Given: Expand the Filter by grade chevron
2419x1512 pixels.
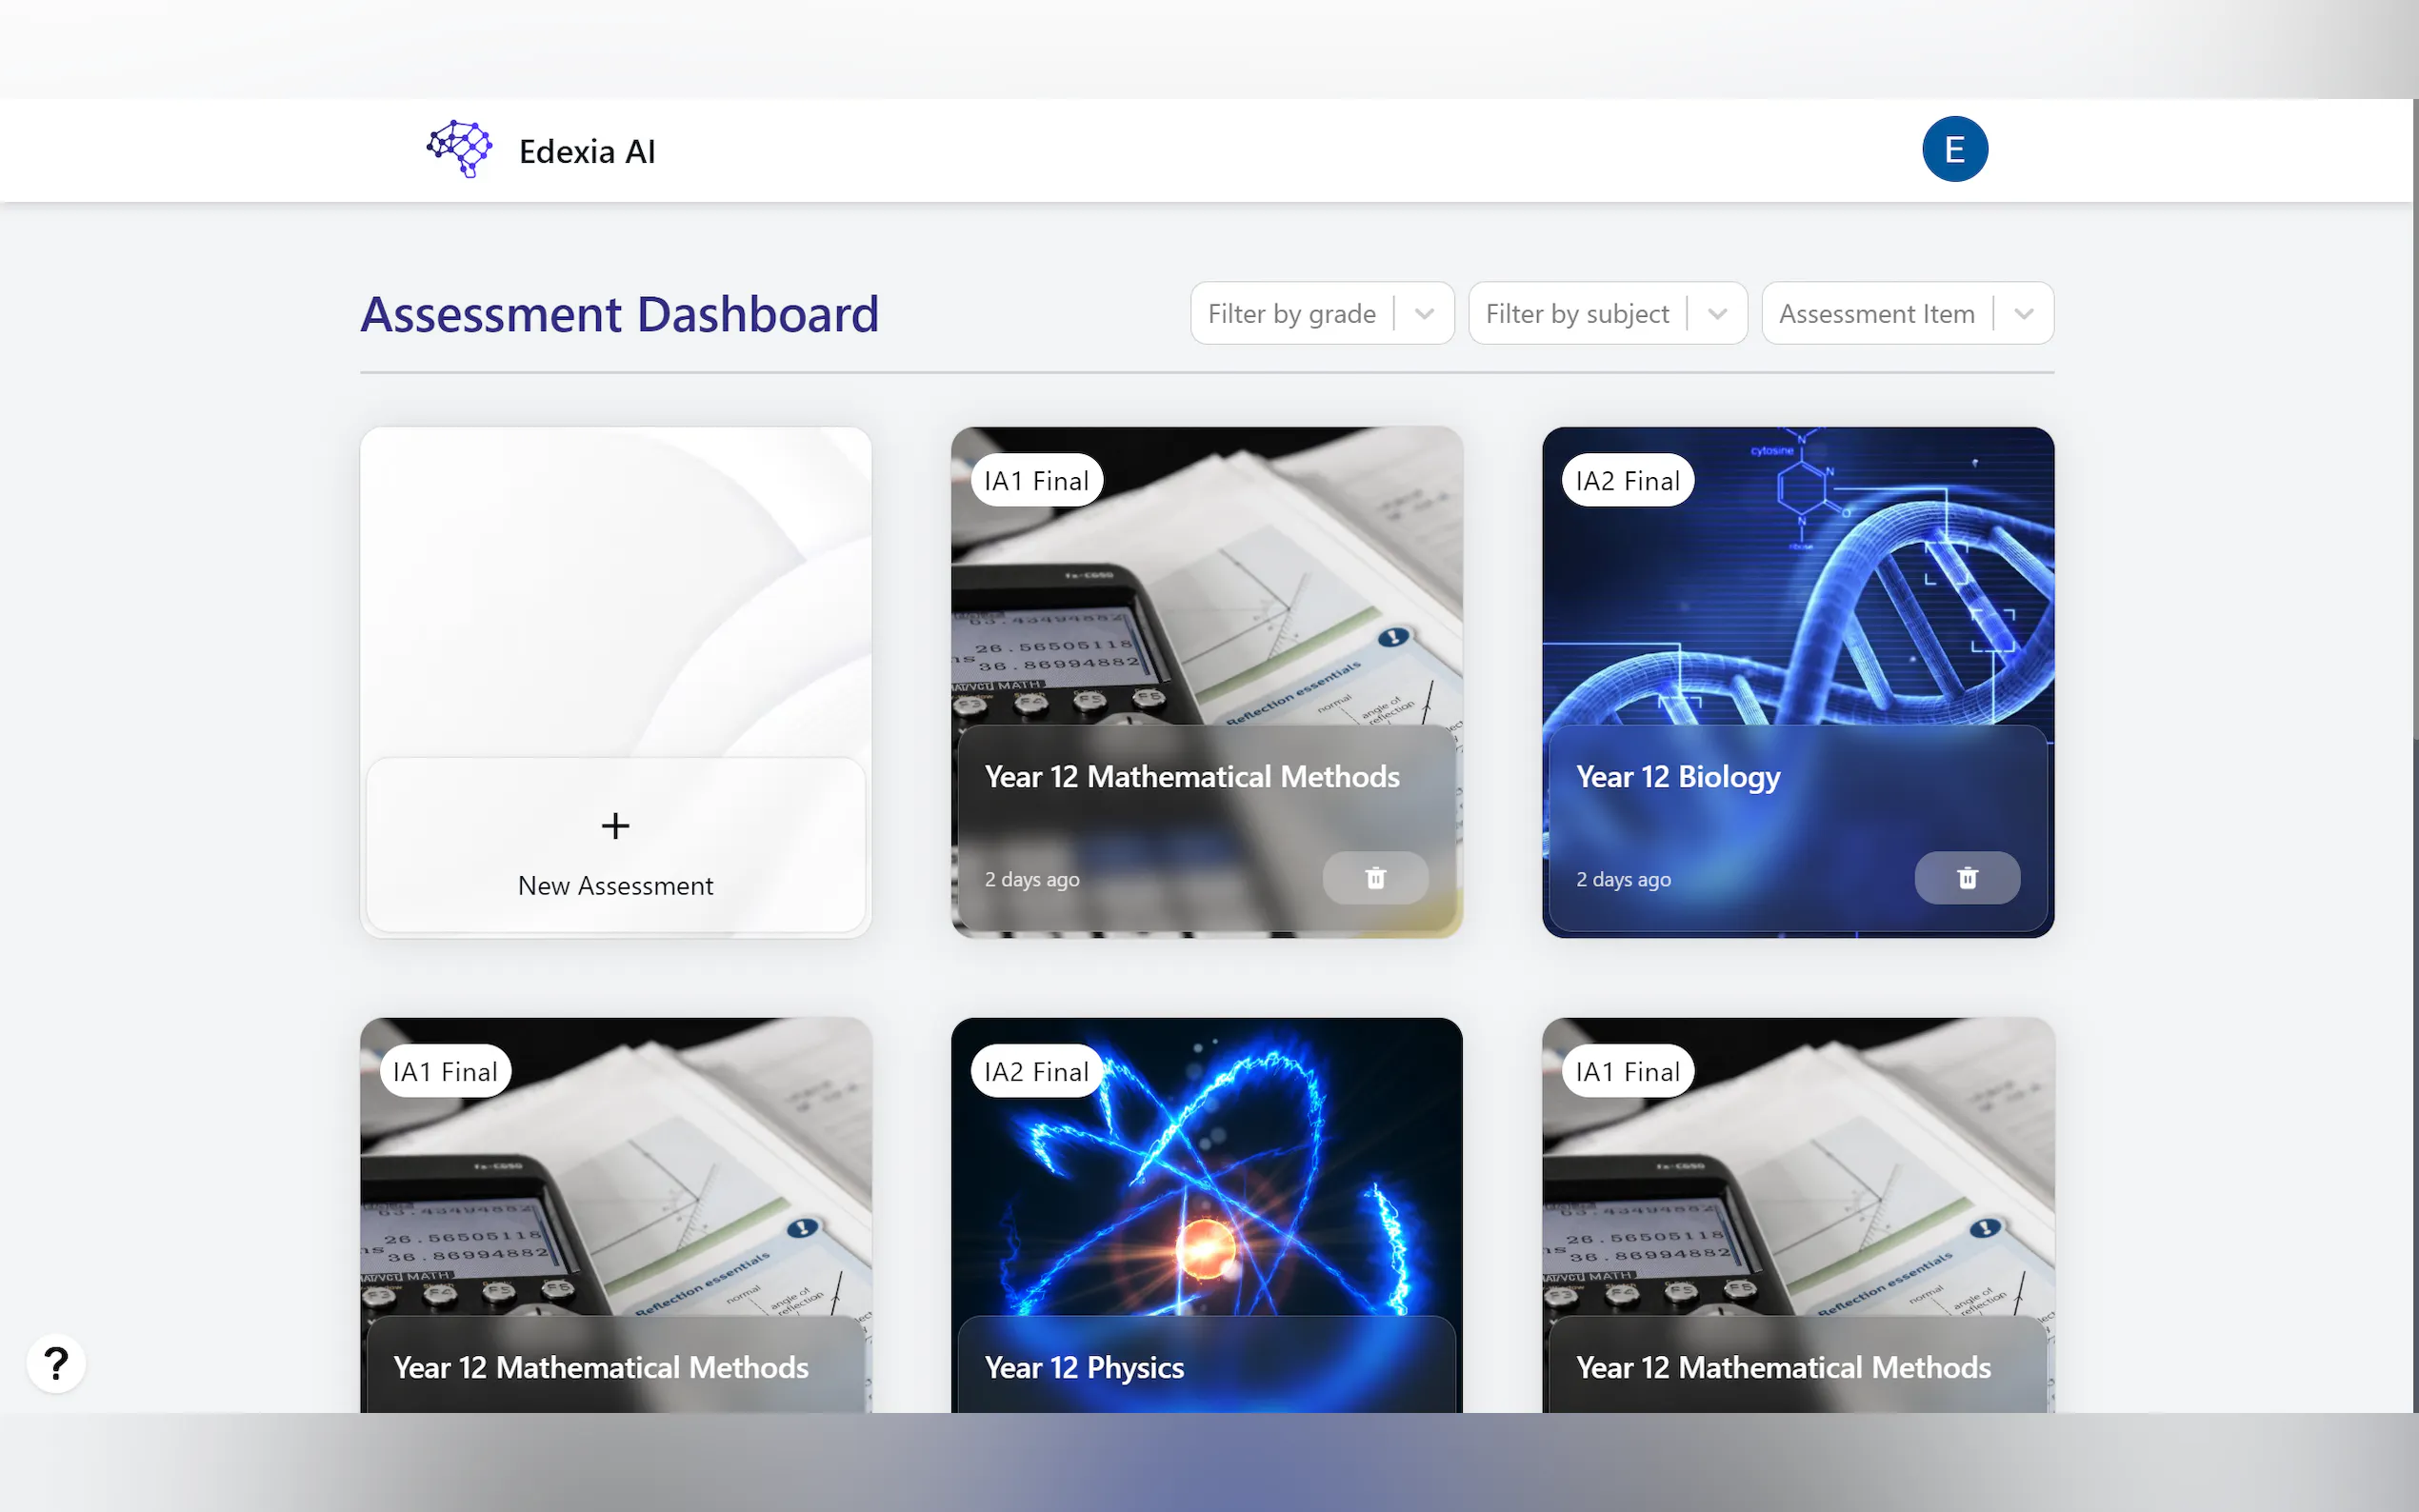Looking at the screenshot, I should pyautogui.click(x=1424, y=314).
